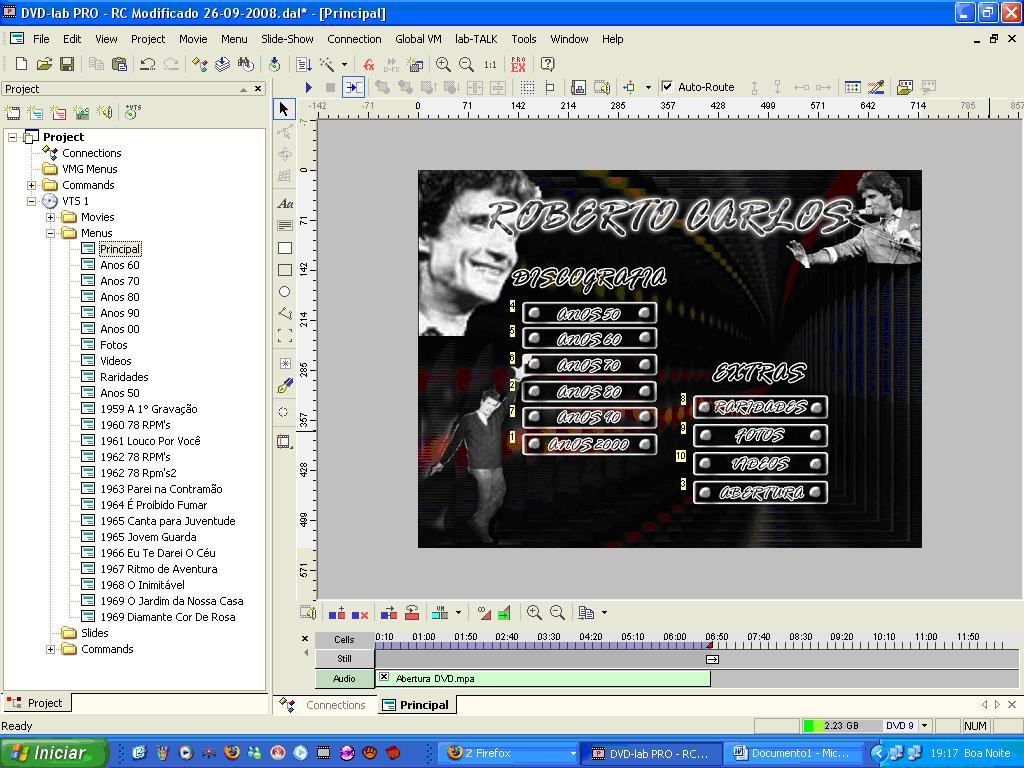Image resolution: width=1024 pixels, height=768 pixels.
Task: Toggle the Auto-Route checkbox
Action: tap(667, 86)
